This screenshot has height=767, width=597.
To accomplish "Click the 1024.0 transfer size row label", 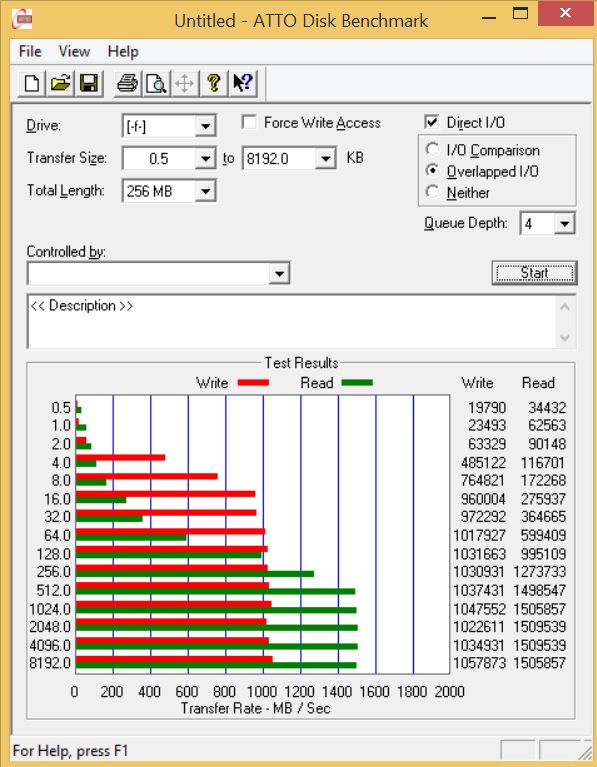I will point(50,609).
